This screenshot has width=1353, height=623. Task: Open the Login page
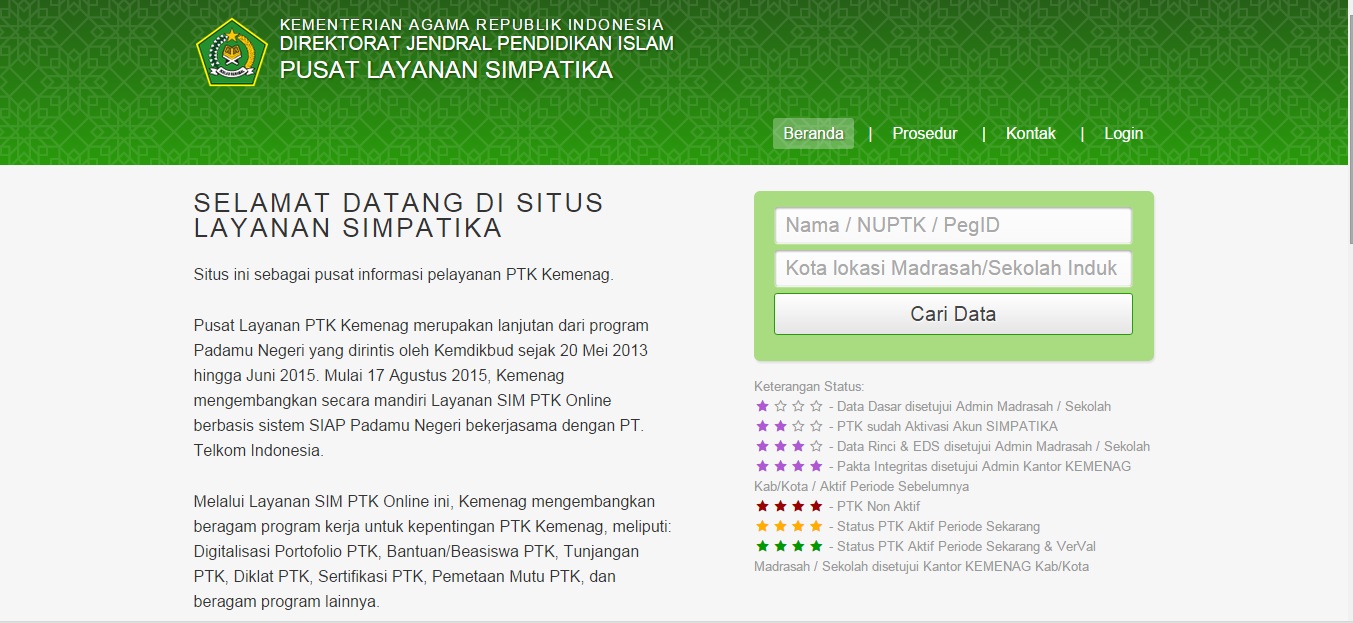click(x=1123, y=133)
